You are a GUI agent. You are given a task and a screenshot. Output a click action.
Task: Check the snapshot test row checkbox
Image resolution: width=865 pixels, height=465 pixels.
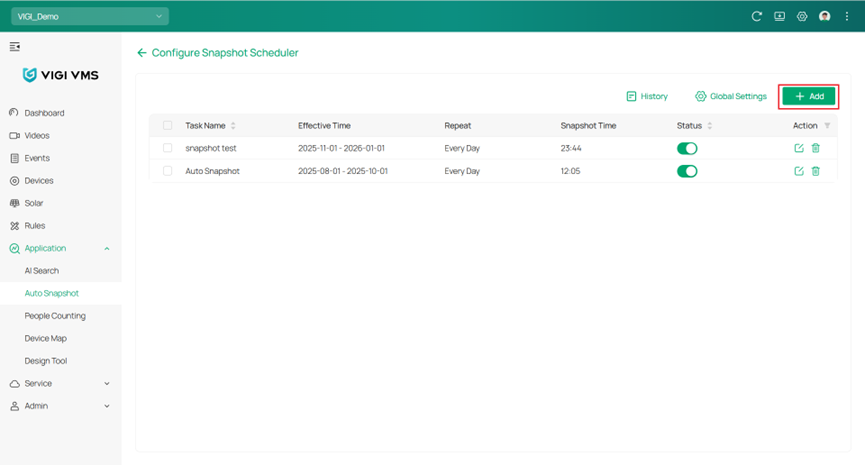click(x=167, y=148)
